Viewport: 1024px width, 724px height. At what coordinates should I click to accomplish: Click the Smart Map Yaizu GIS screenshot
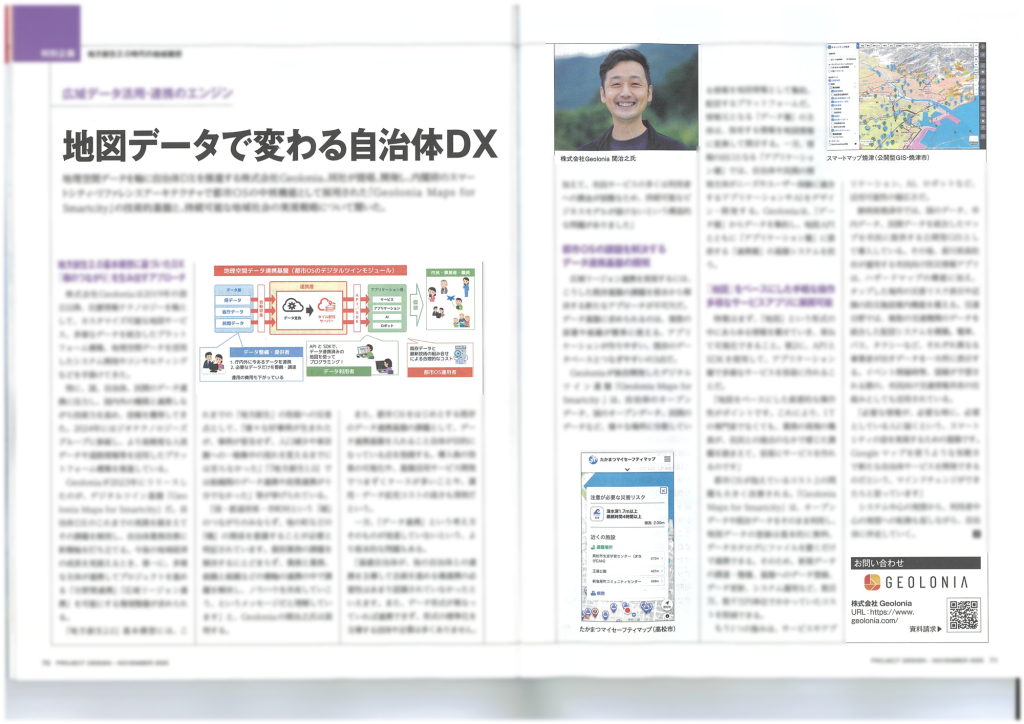pos(904,98)
